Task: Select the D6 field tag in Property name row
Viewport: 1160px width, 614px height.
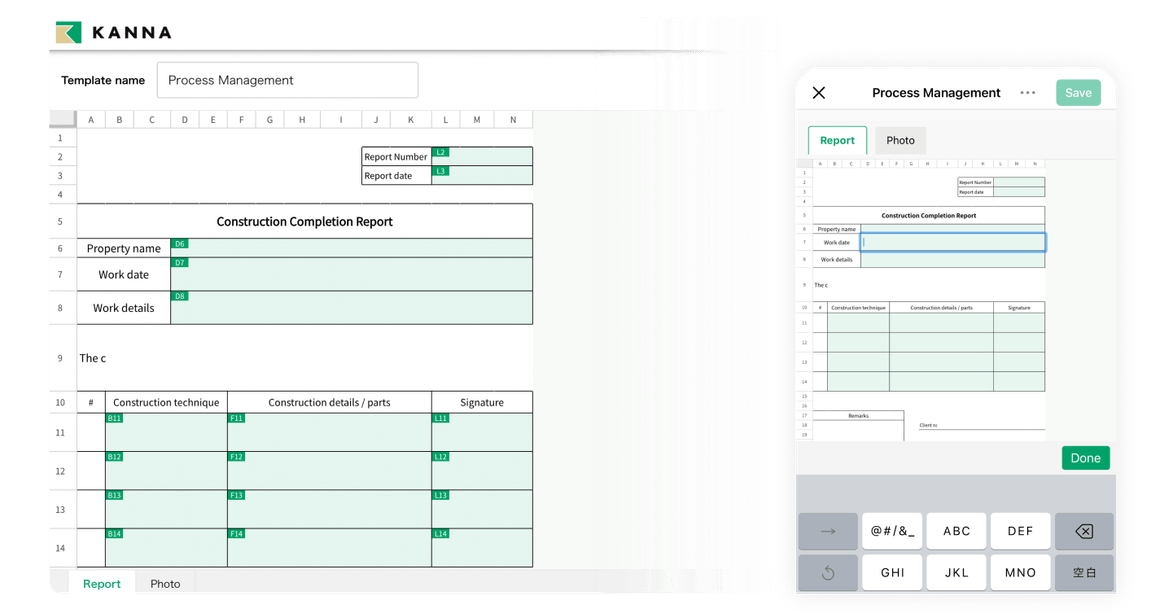Action: [179, 243]
